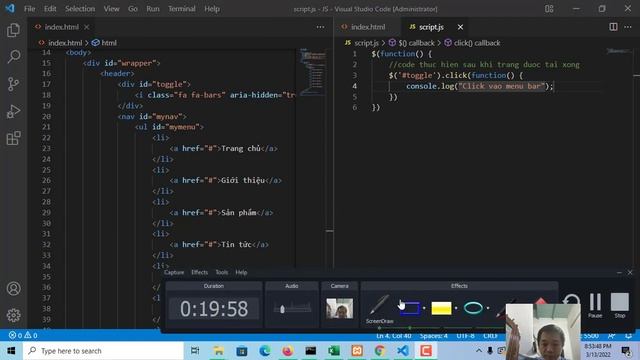This screenshot has width=640, height=360.
Task: Pick the yellow highlight effect swatch
Action: (x=441, y=308)
